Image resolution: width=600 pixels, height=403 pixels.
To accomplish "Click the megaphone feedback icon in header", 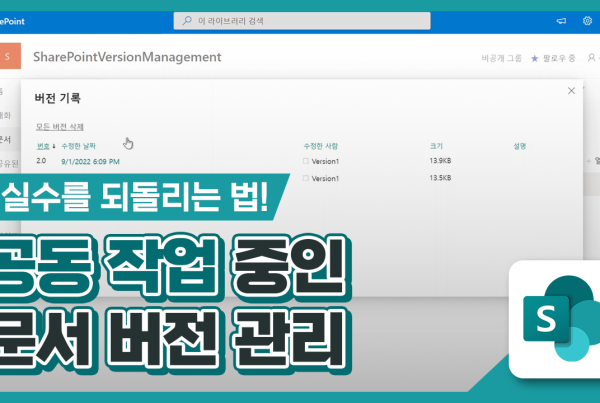I will click(x=560, y=21).
